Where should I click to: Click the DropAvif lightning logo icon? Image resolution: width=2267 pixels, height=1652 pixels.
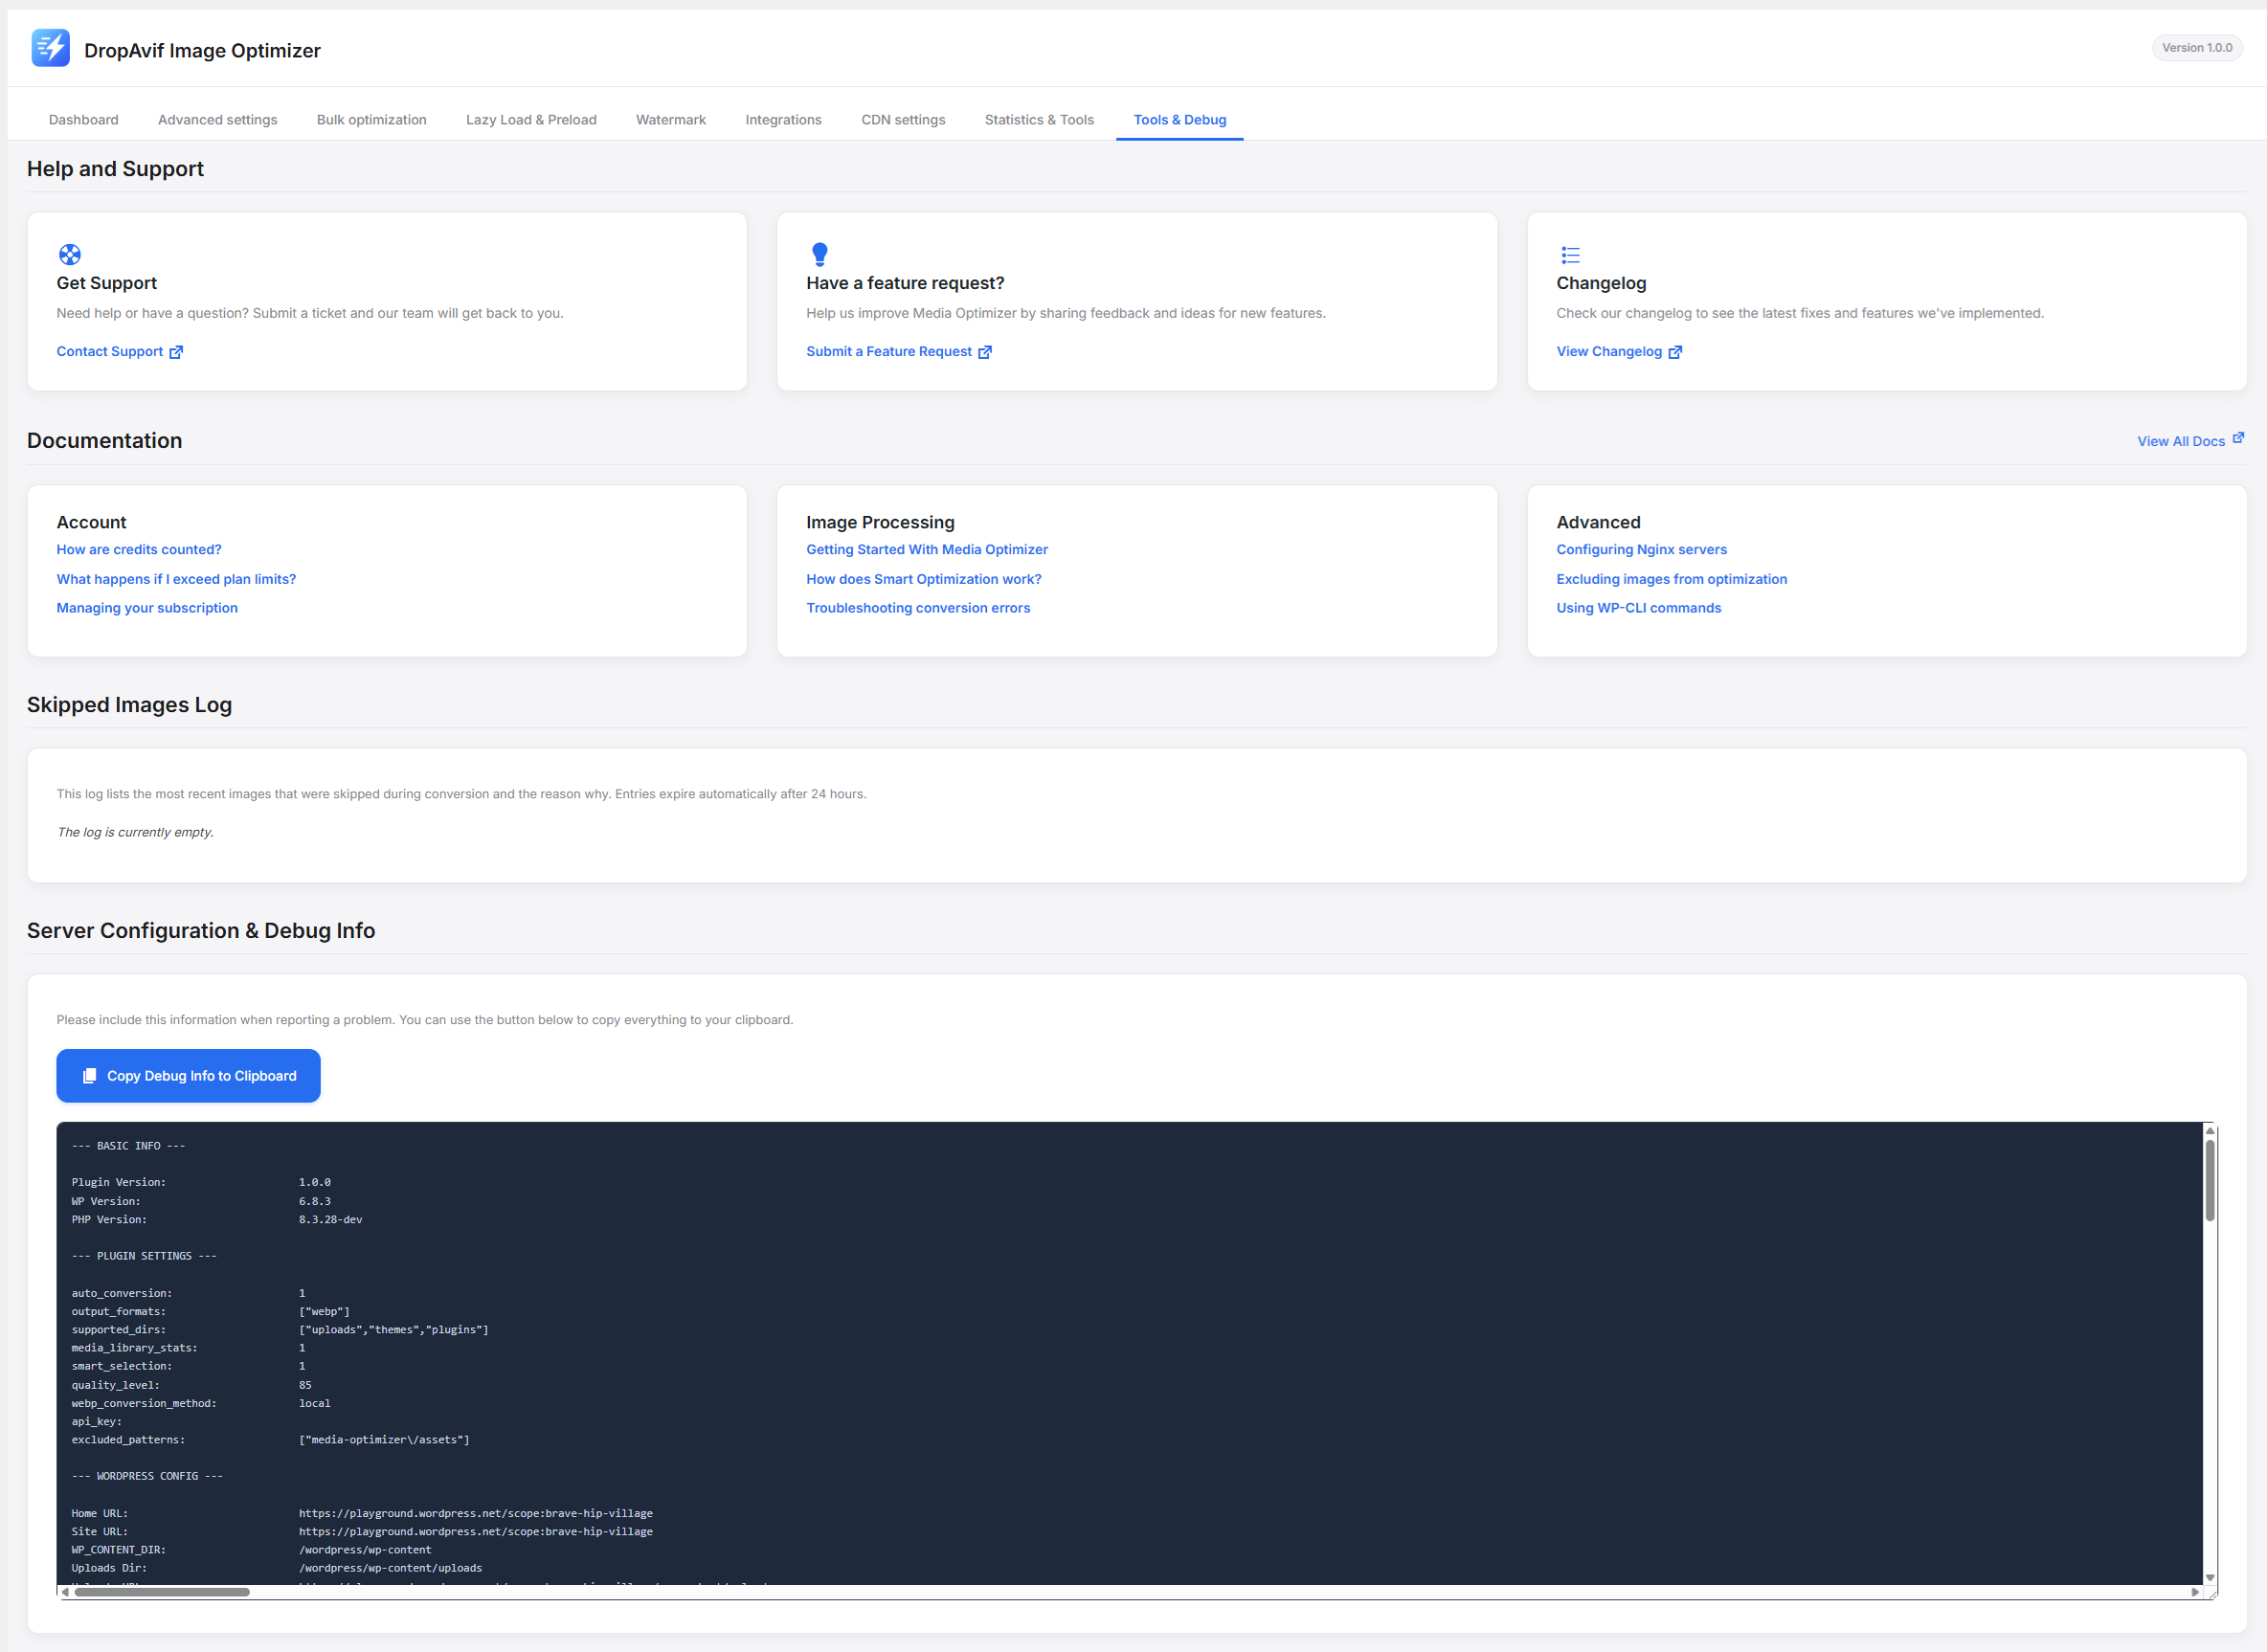tap(50, 48)
